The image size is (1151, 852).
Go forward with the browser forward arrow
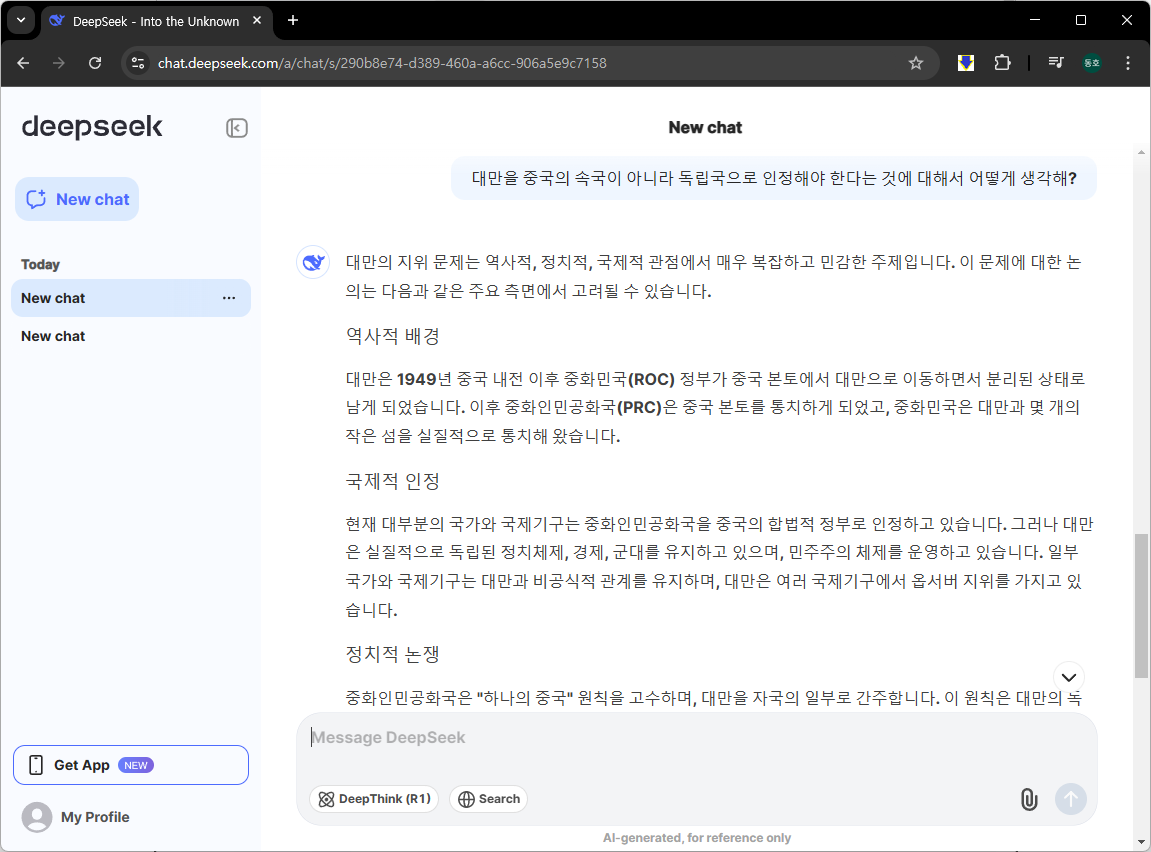(x=59, y=63)
